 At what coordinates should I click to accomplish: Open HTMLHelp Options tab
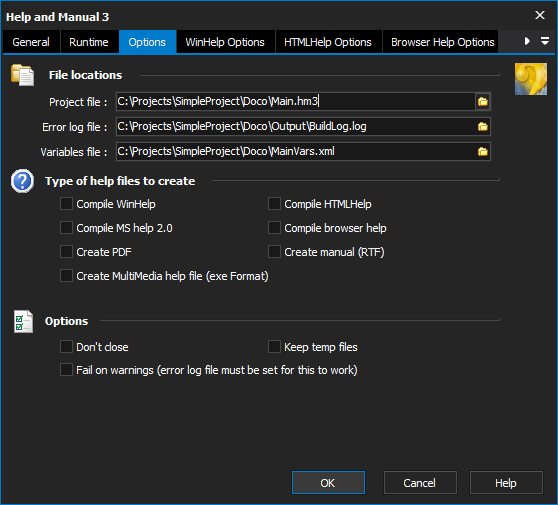tap(328, 42)
